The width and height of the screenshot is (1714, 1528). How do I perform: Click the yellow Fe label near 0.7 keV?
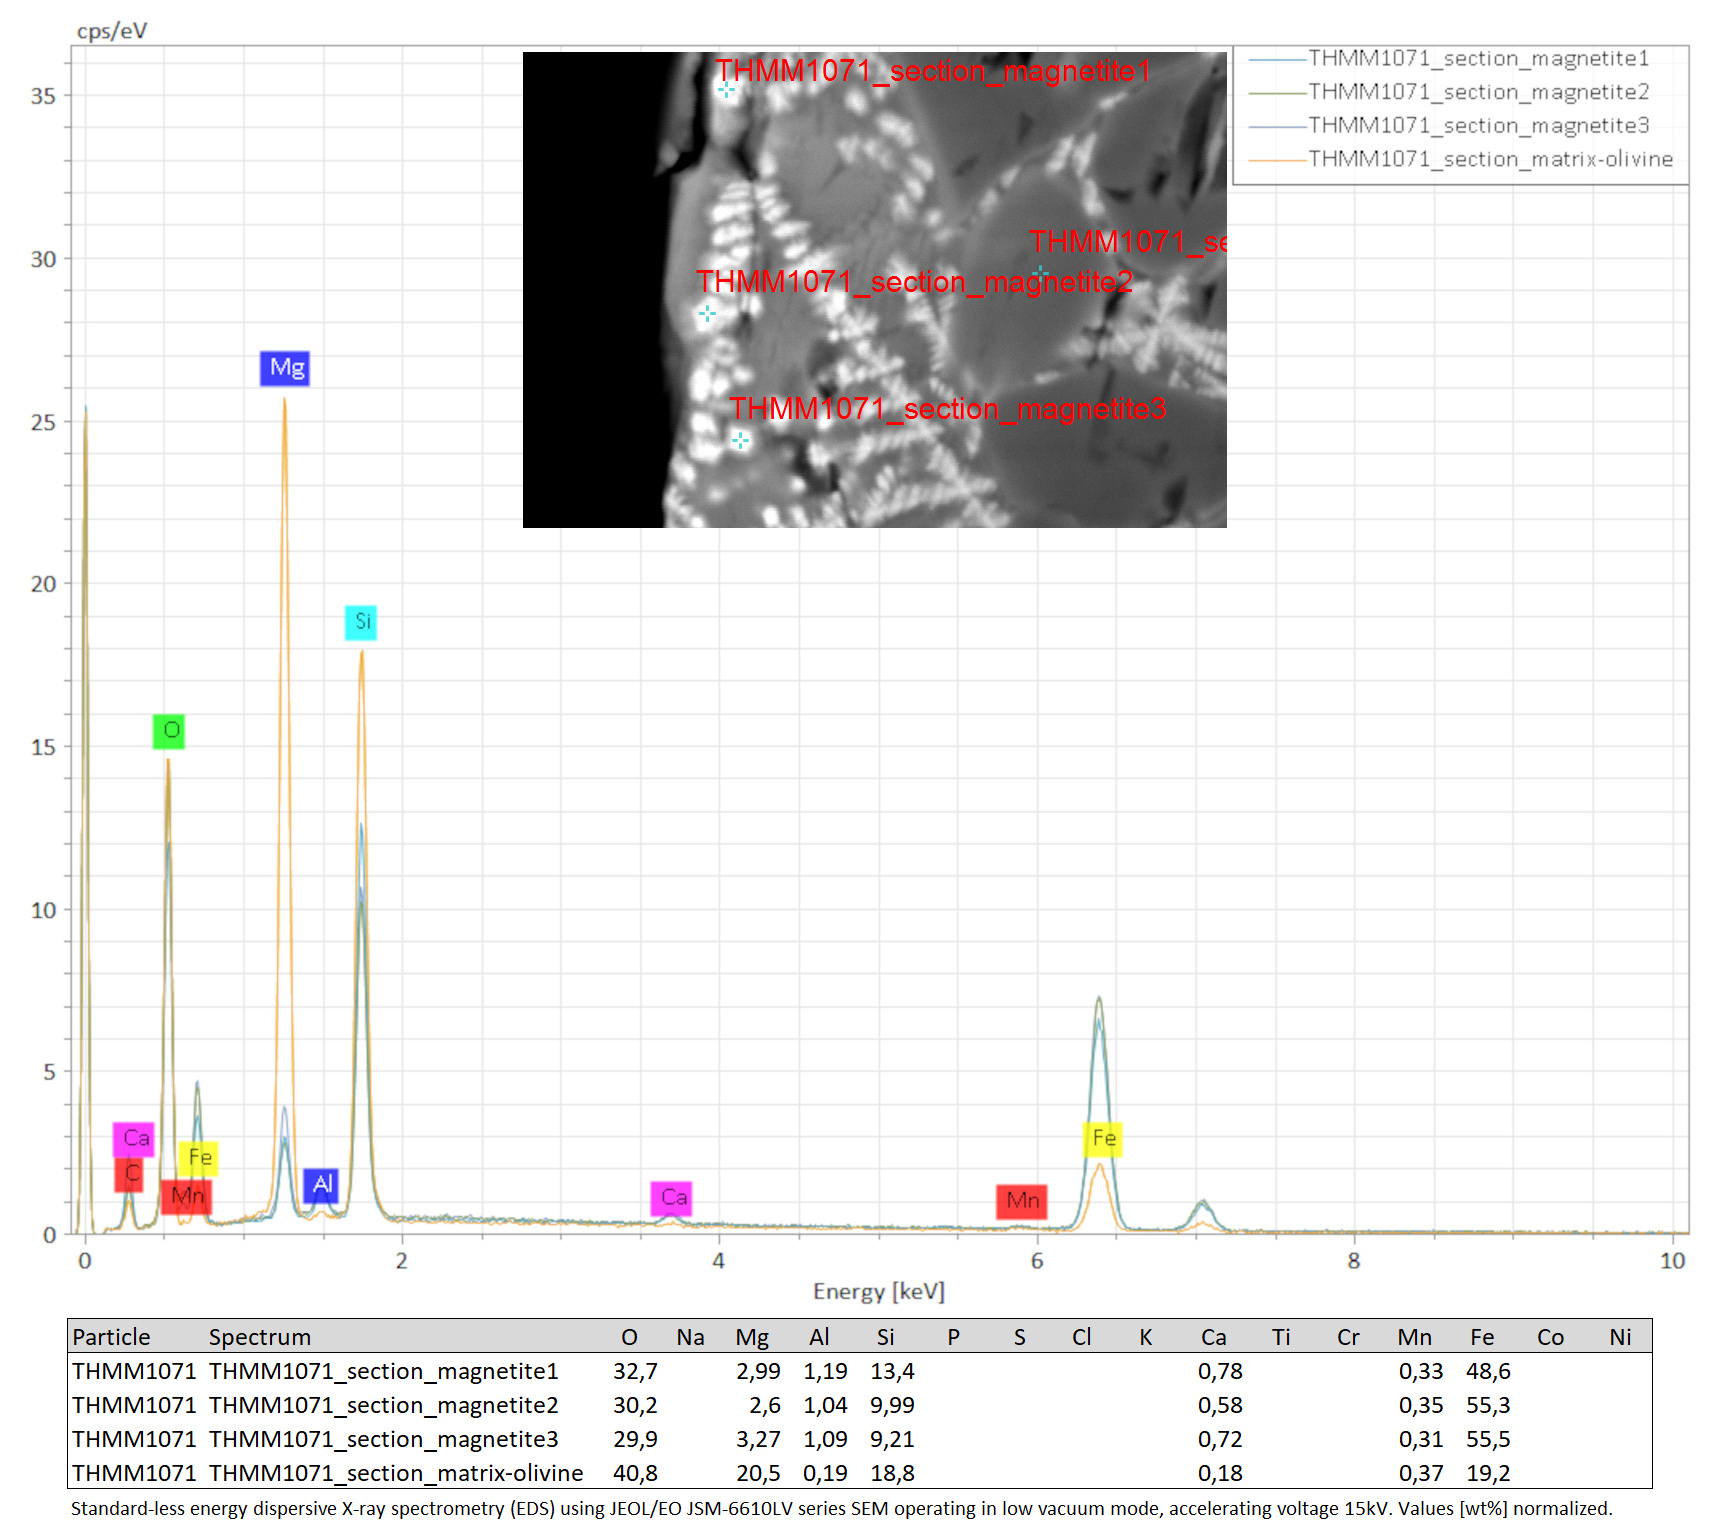point(198,1158)
